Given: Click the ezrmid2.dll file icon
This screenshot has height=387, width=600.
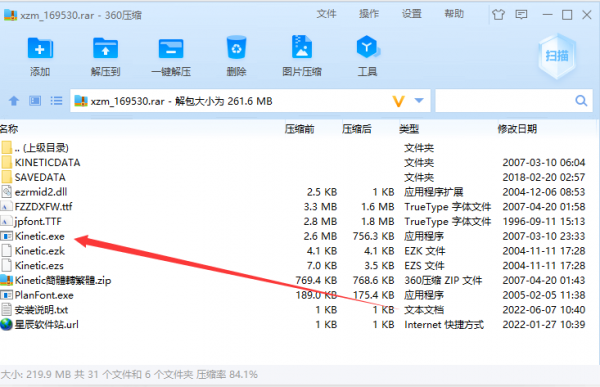Looking at the screenshot, I should point(6,192).
